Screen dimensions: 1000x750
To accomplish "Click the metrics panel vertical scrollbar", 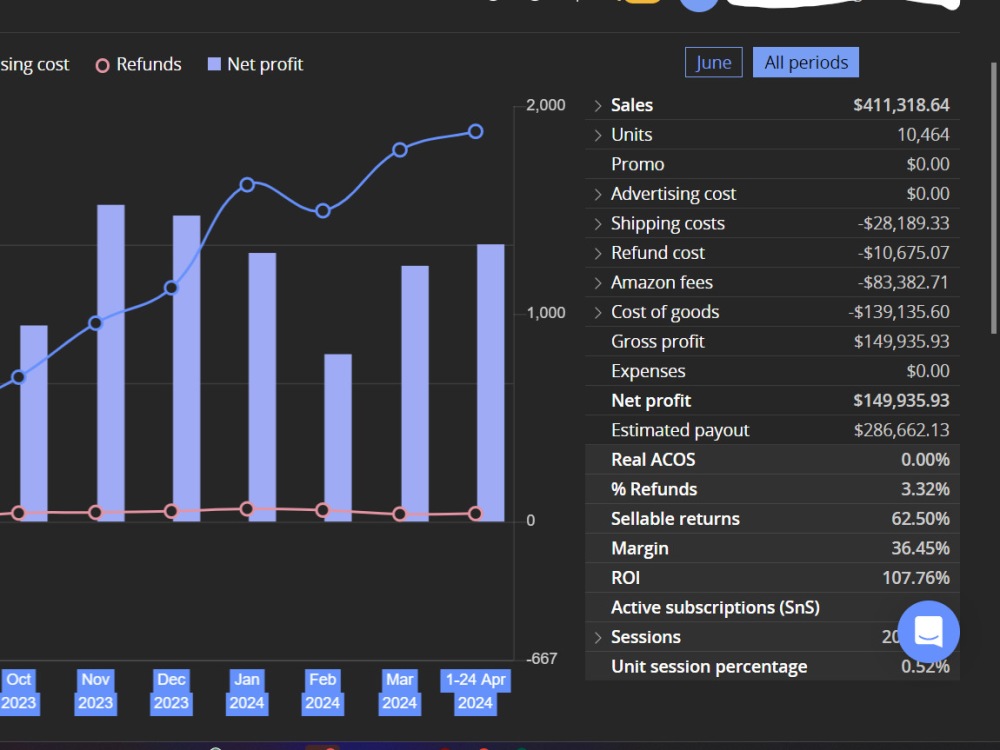I will click(993, 198).
